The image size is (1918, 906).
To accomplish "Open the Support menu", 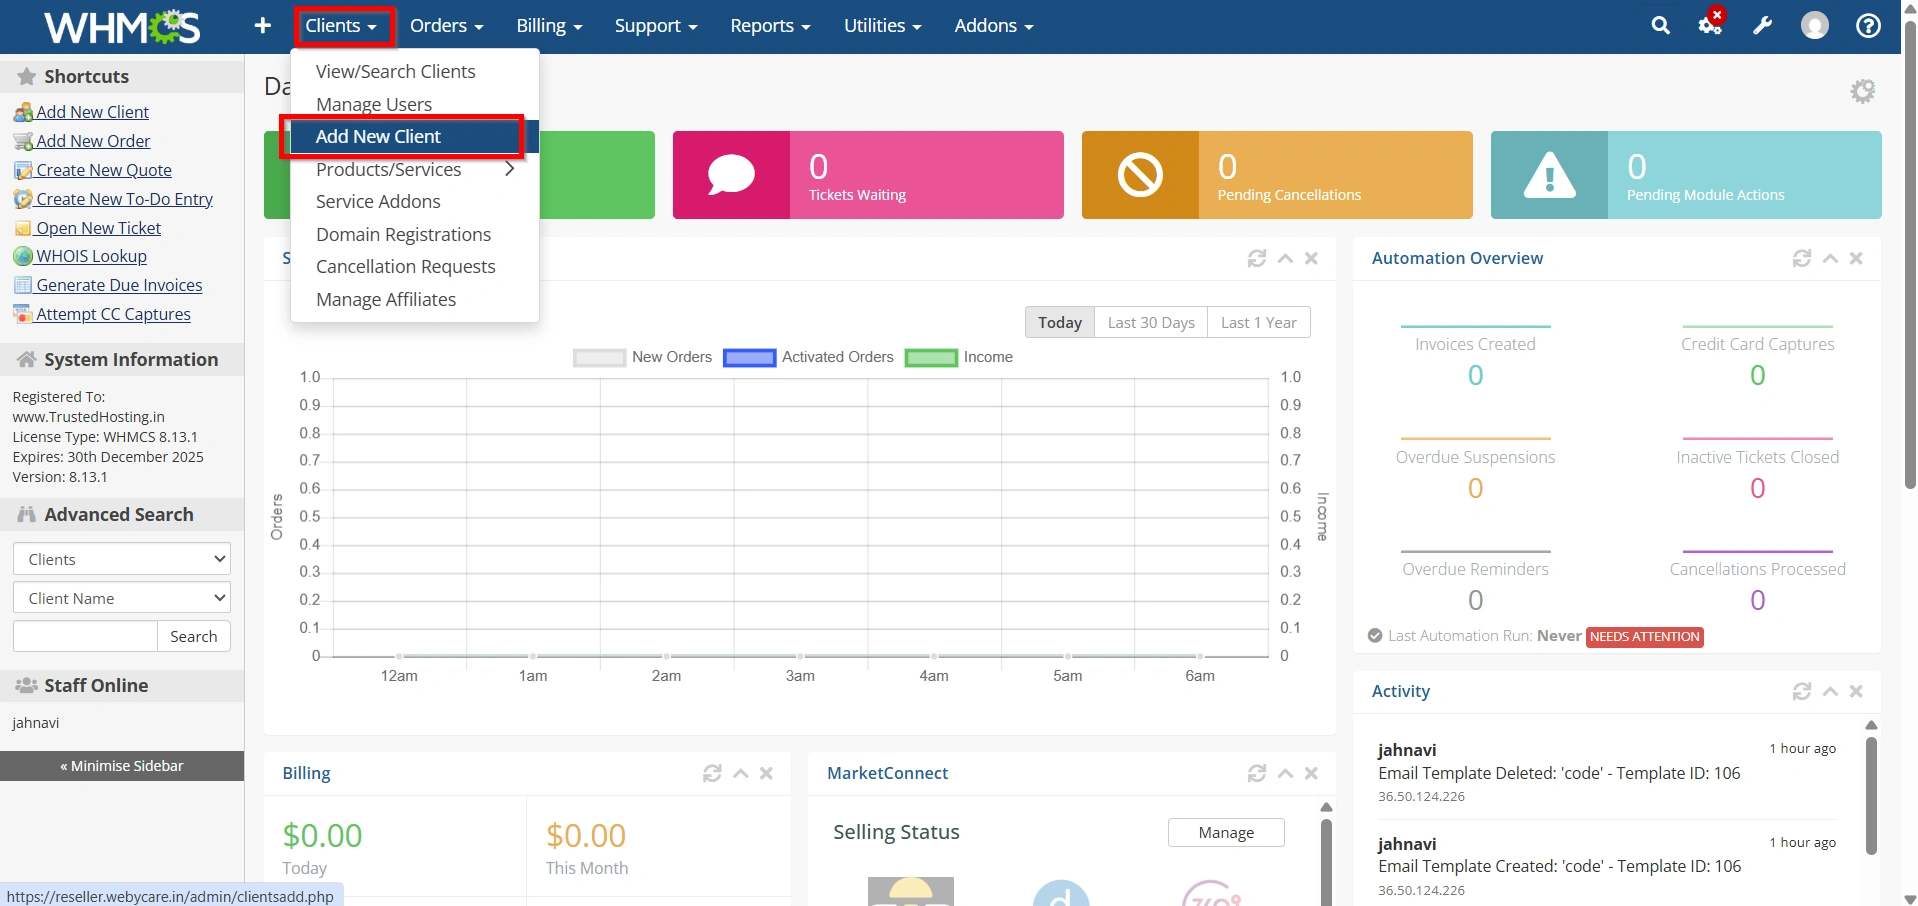I will tap(655, 26).
